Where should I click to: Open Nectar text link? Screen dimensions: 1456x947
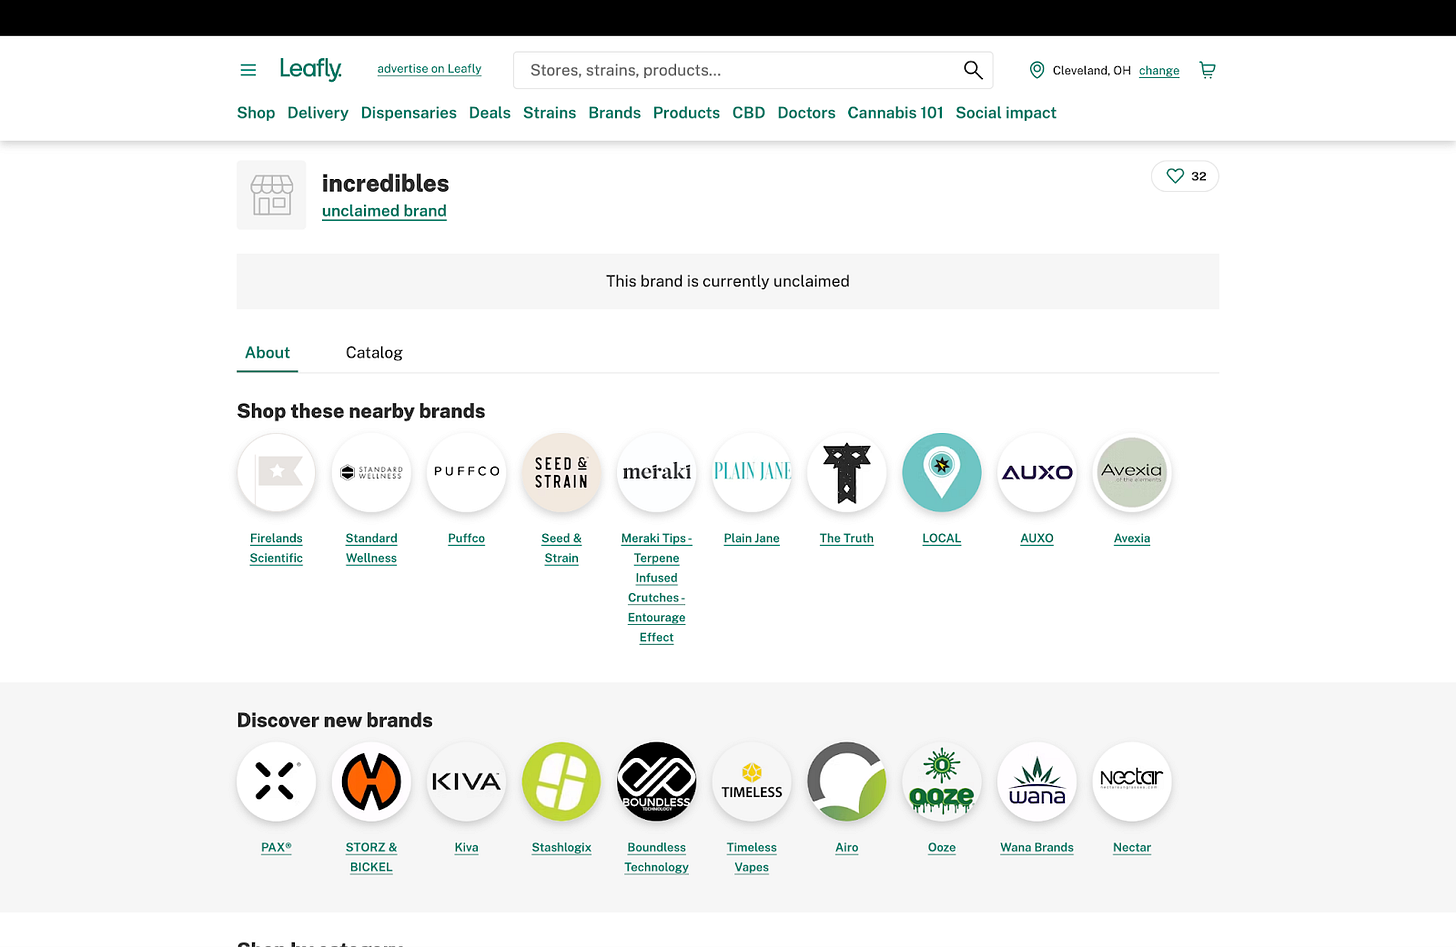[x=1132, y=847]
